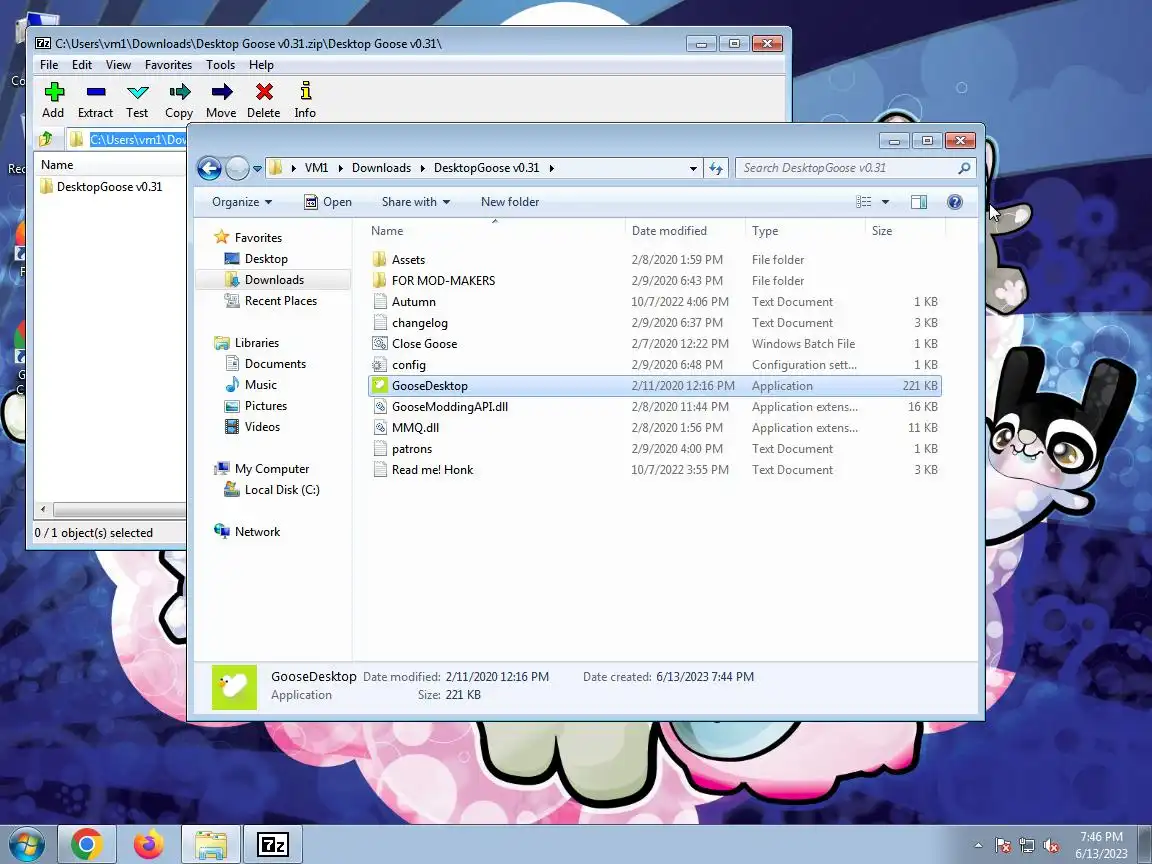
Task: Open the Organize dropdown menu
Action: (242, 202)
